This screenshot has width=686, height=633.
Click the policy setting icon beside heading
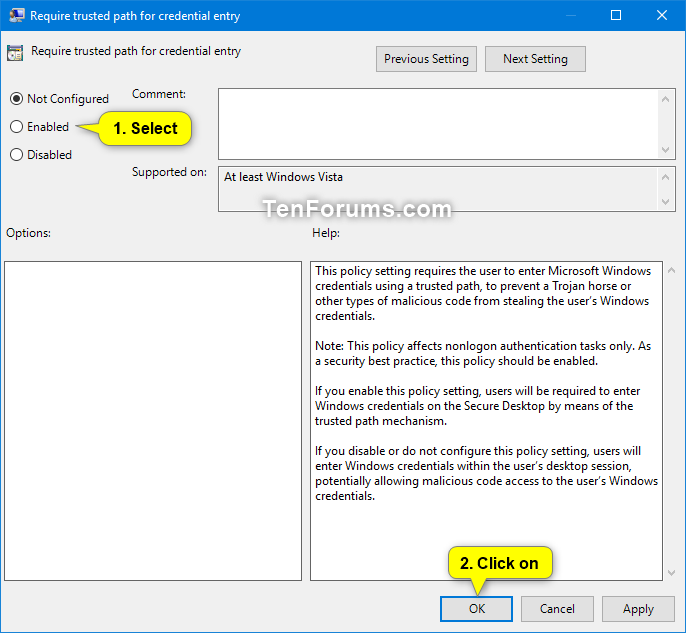tap(15, 53)
